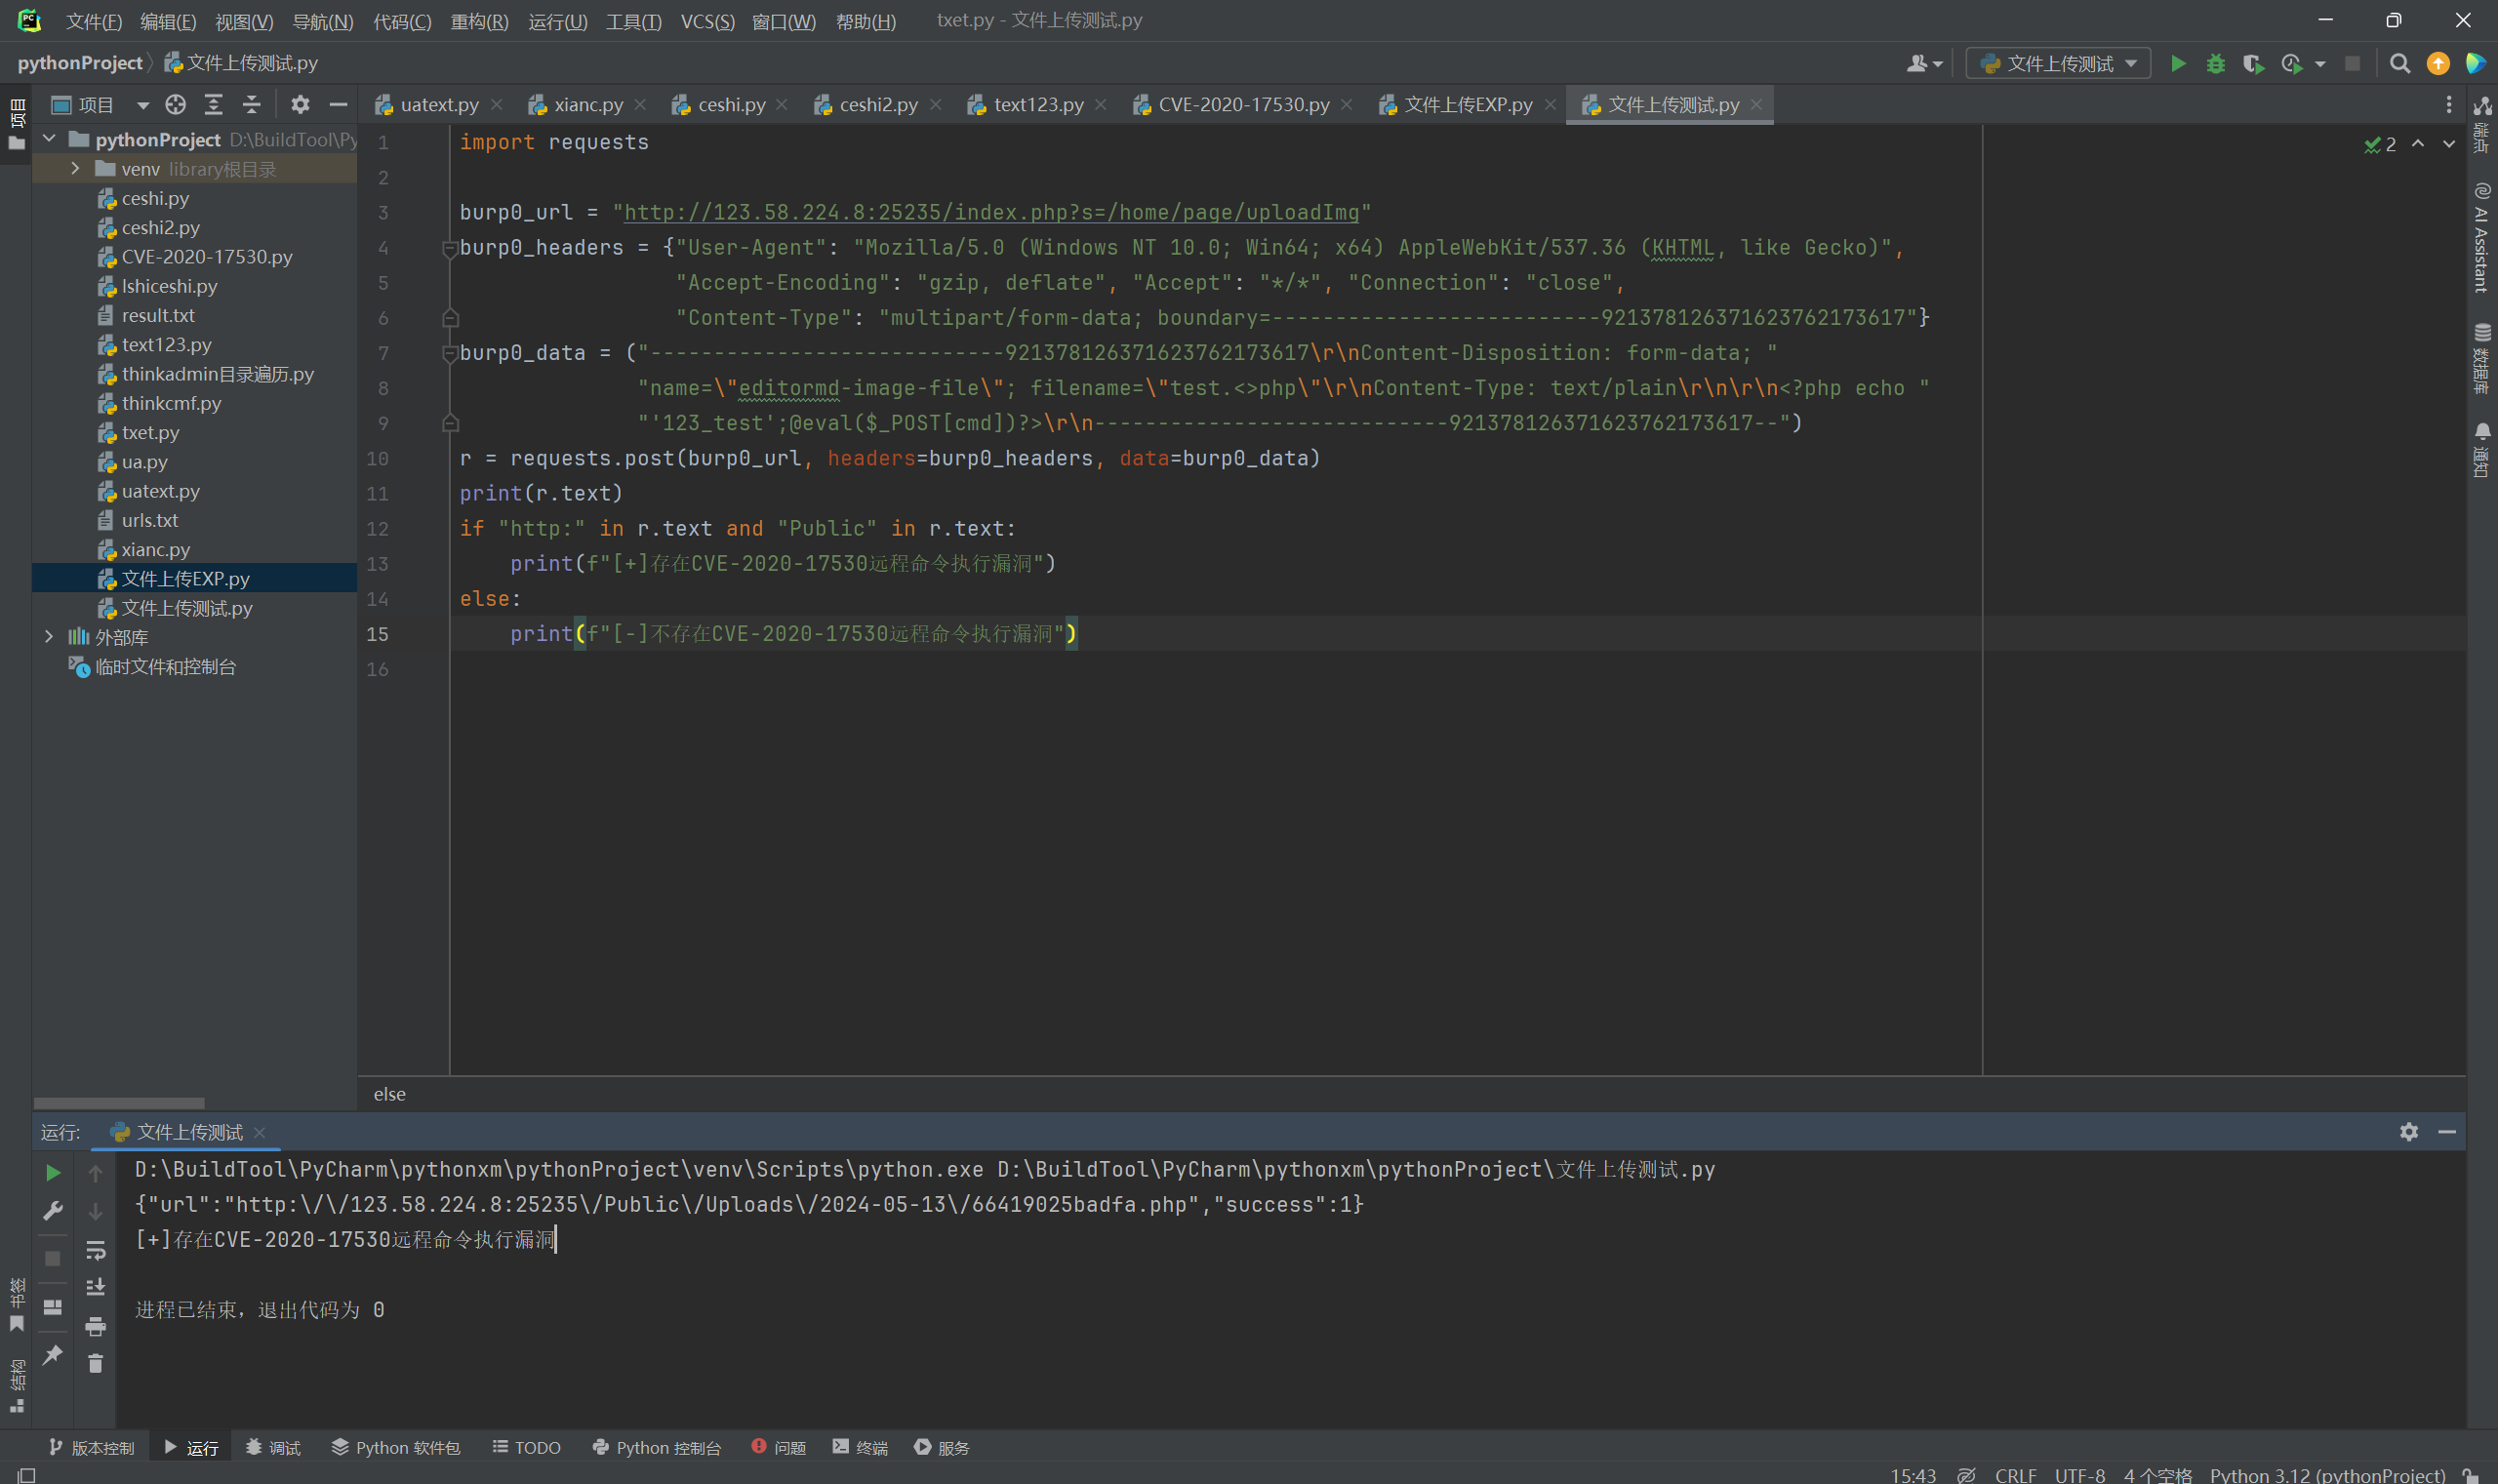Click the uploadImg URL link in code
This screenshot has width=2498, height=1484.
pos(991,212)
